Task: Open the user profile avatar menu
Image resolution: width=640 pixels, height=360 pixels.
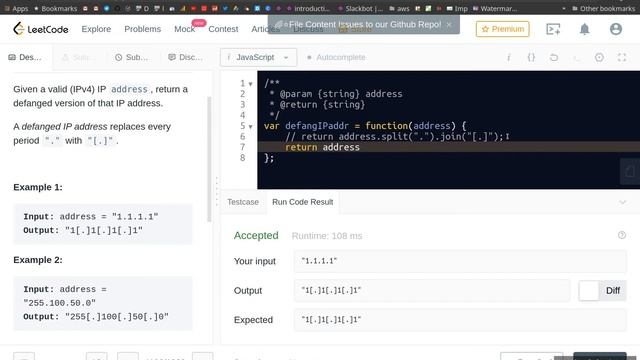Action: coord(616,29)
